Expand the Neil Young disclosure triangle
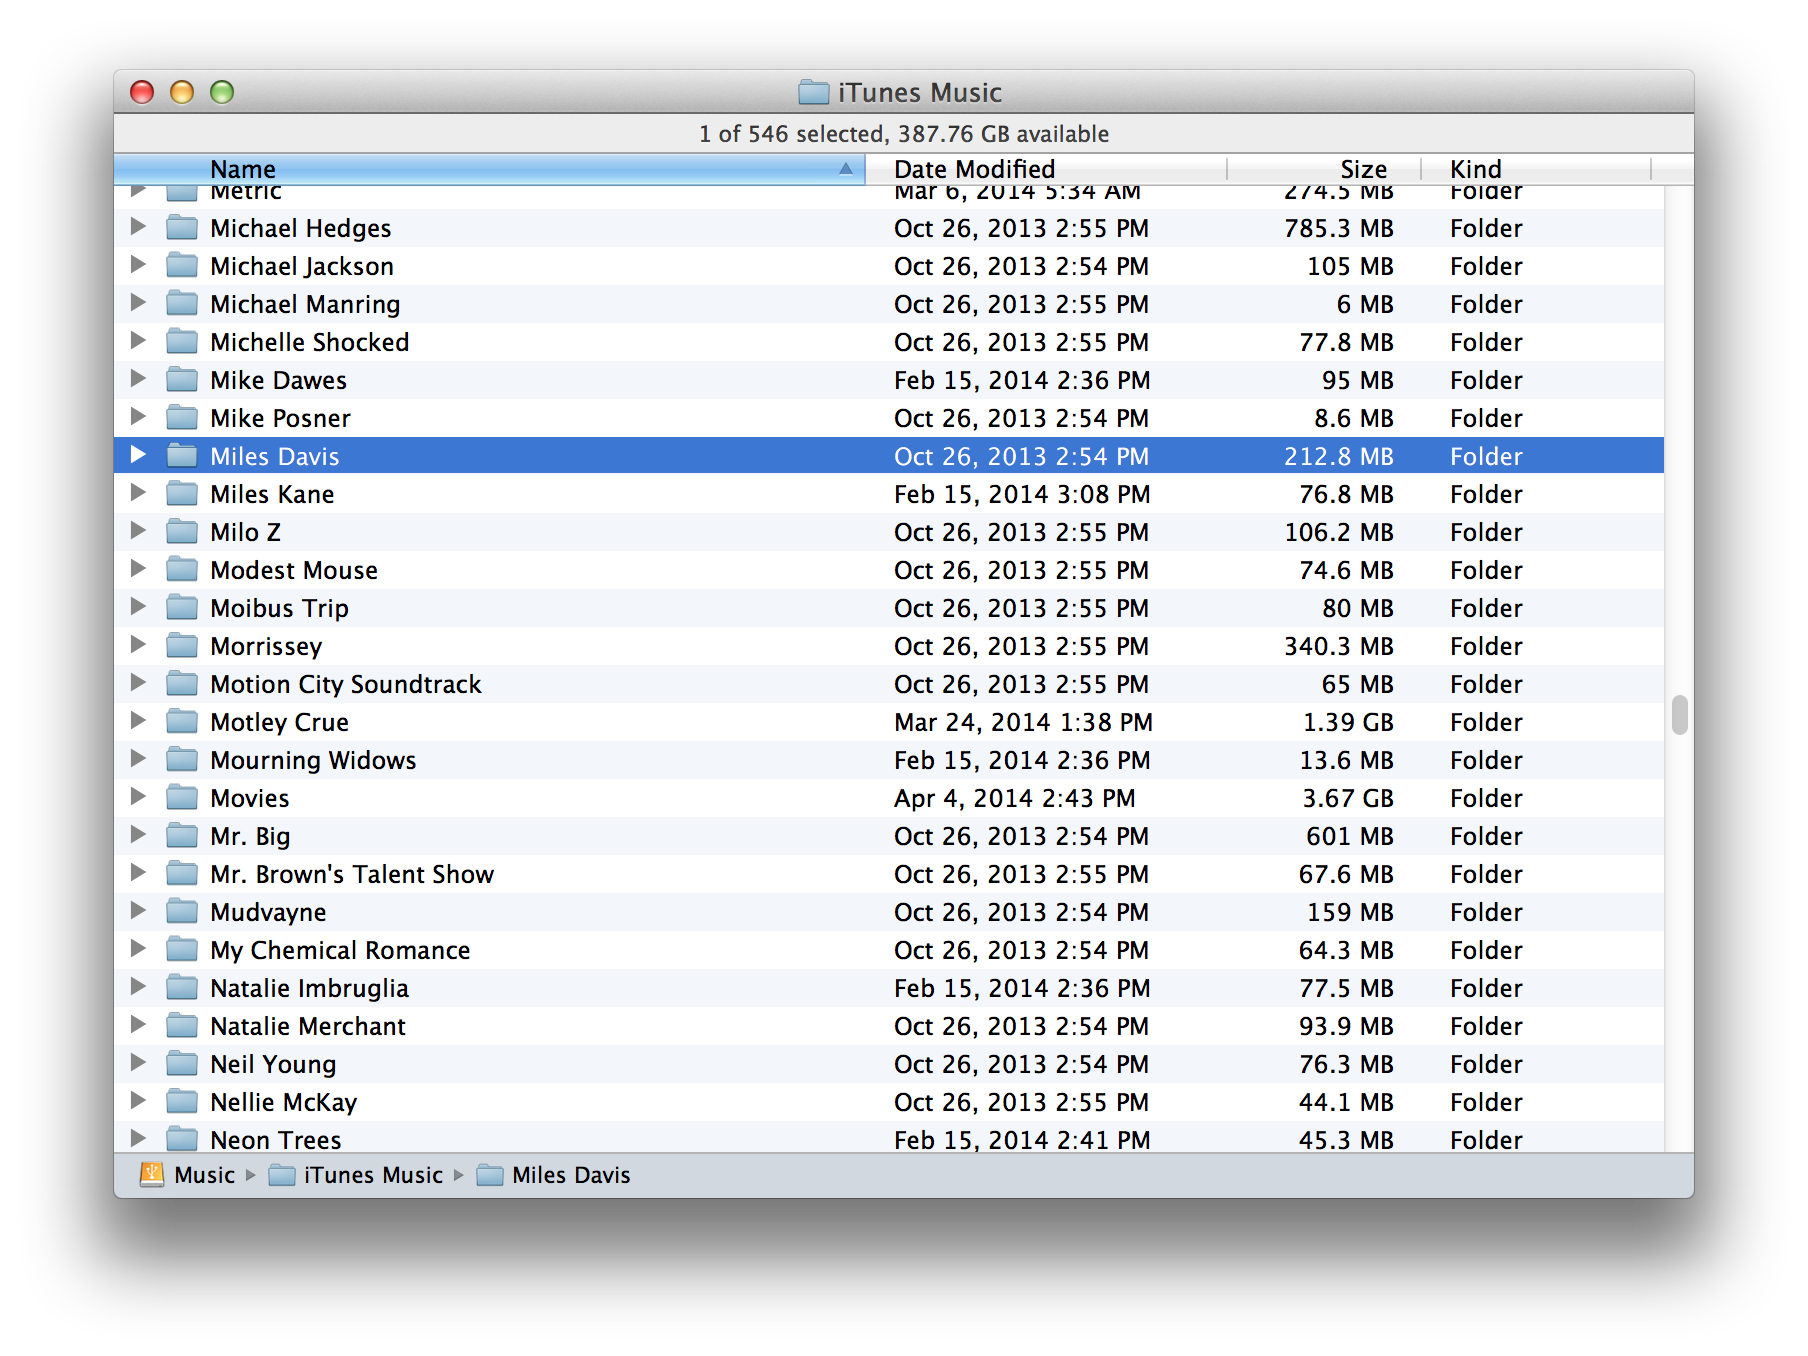The width and height of the screenshot is (1808, 1356). point(138,1063)
